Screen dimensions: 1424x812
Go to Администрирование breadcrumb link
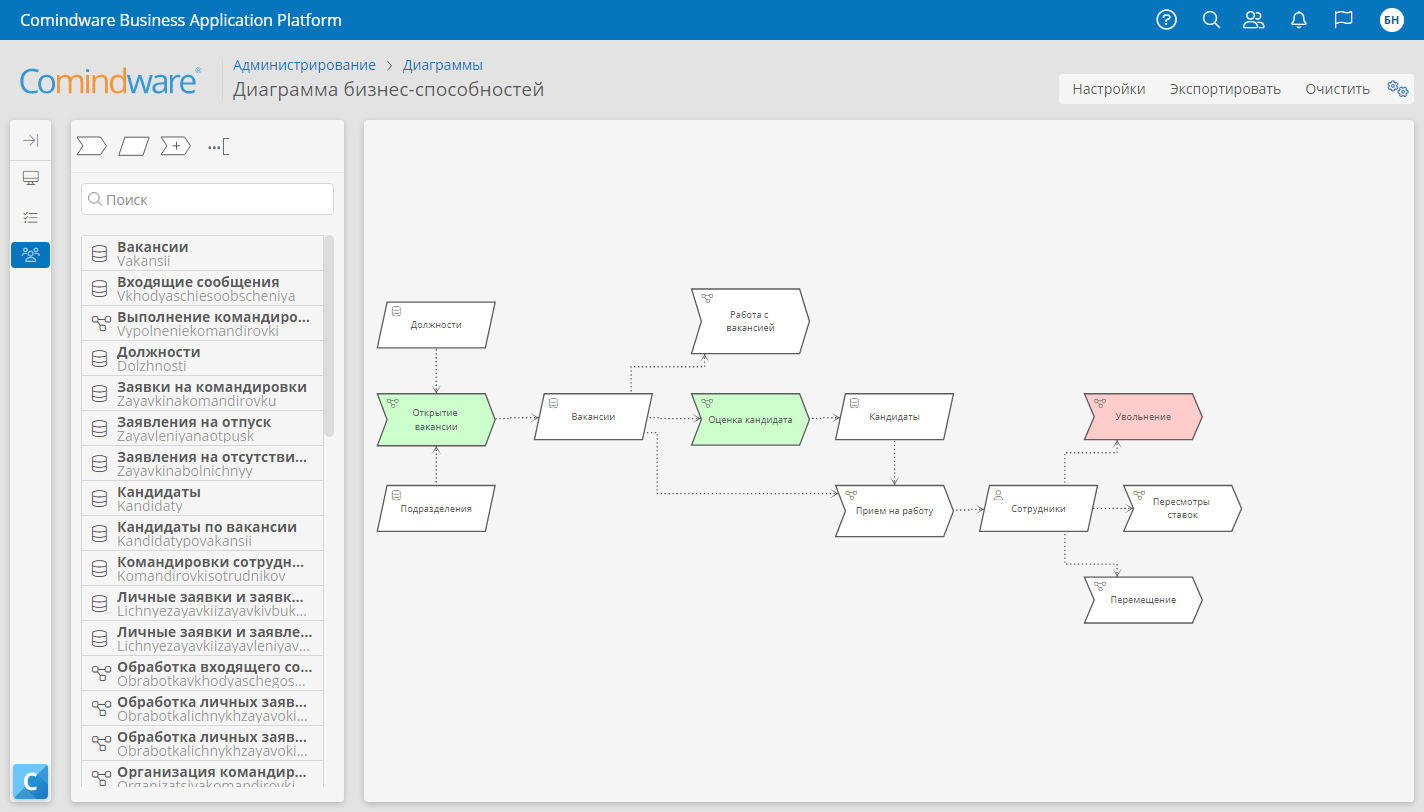[304, 65]
